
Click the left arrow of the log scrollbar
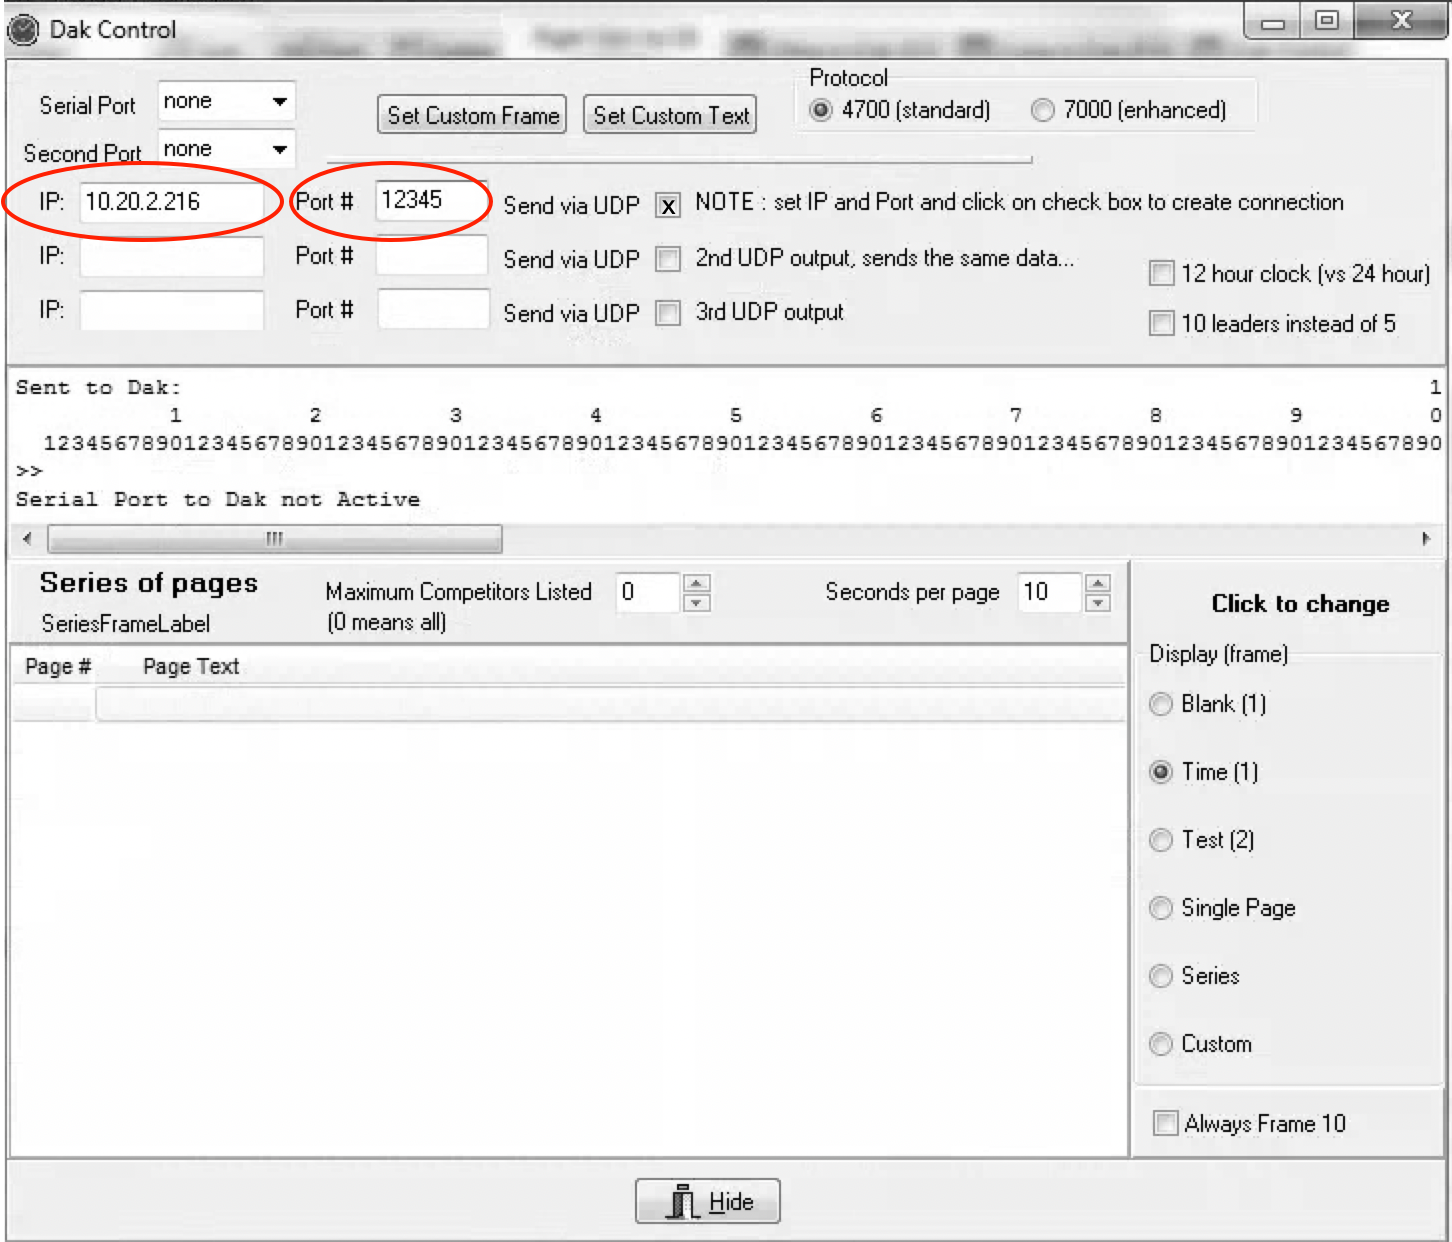click(27, 539)
